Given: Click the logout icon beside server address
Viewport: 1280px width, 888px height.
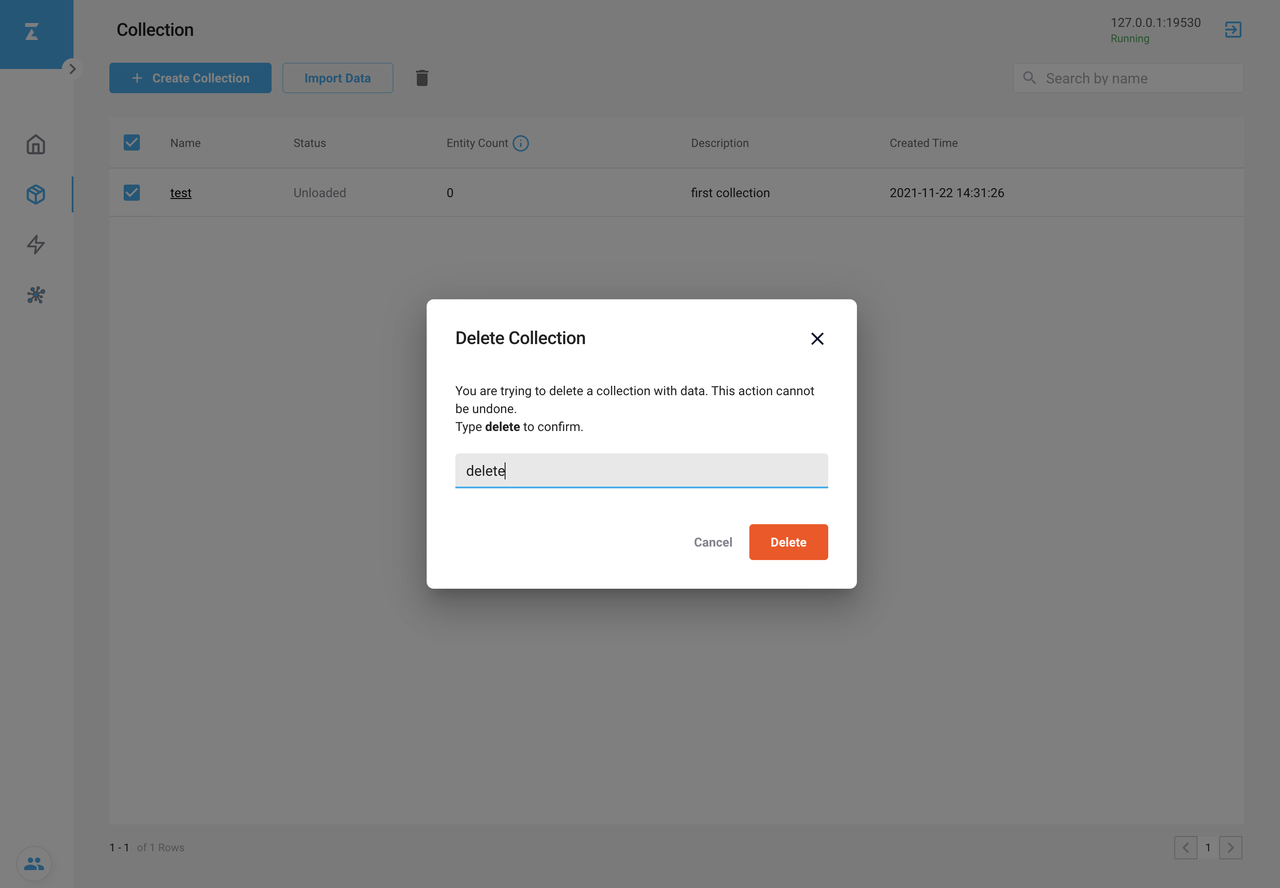Looking at the screenshot, I should 1233,30.
